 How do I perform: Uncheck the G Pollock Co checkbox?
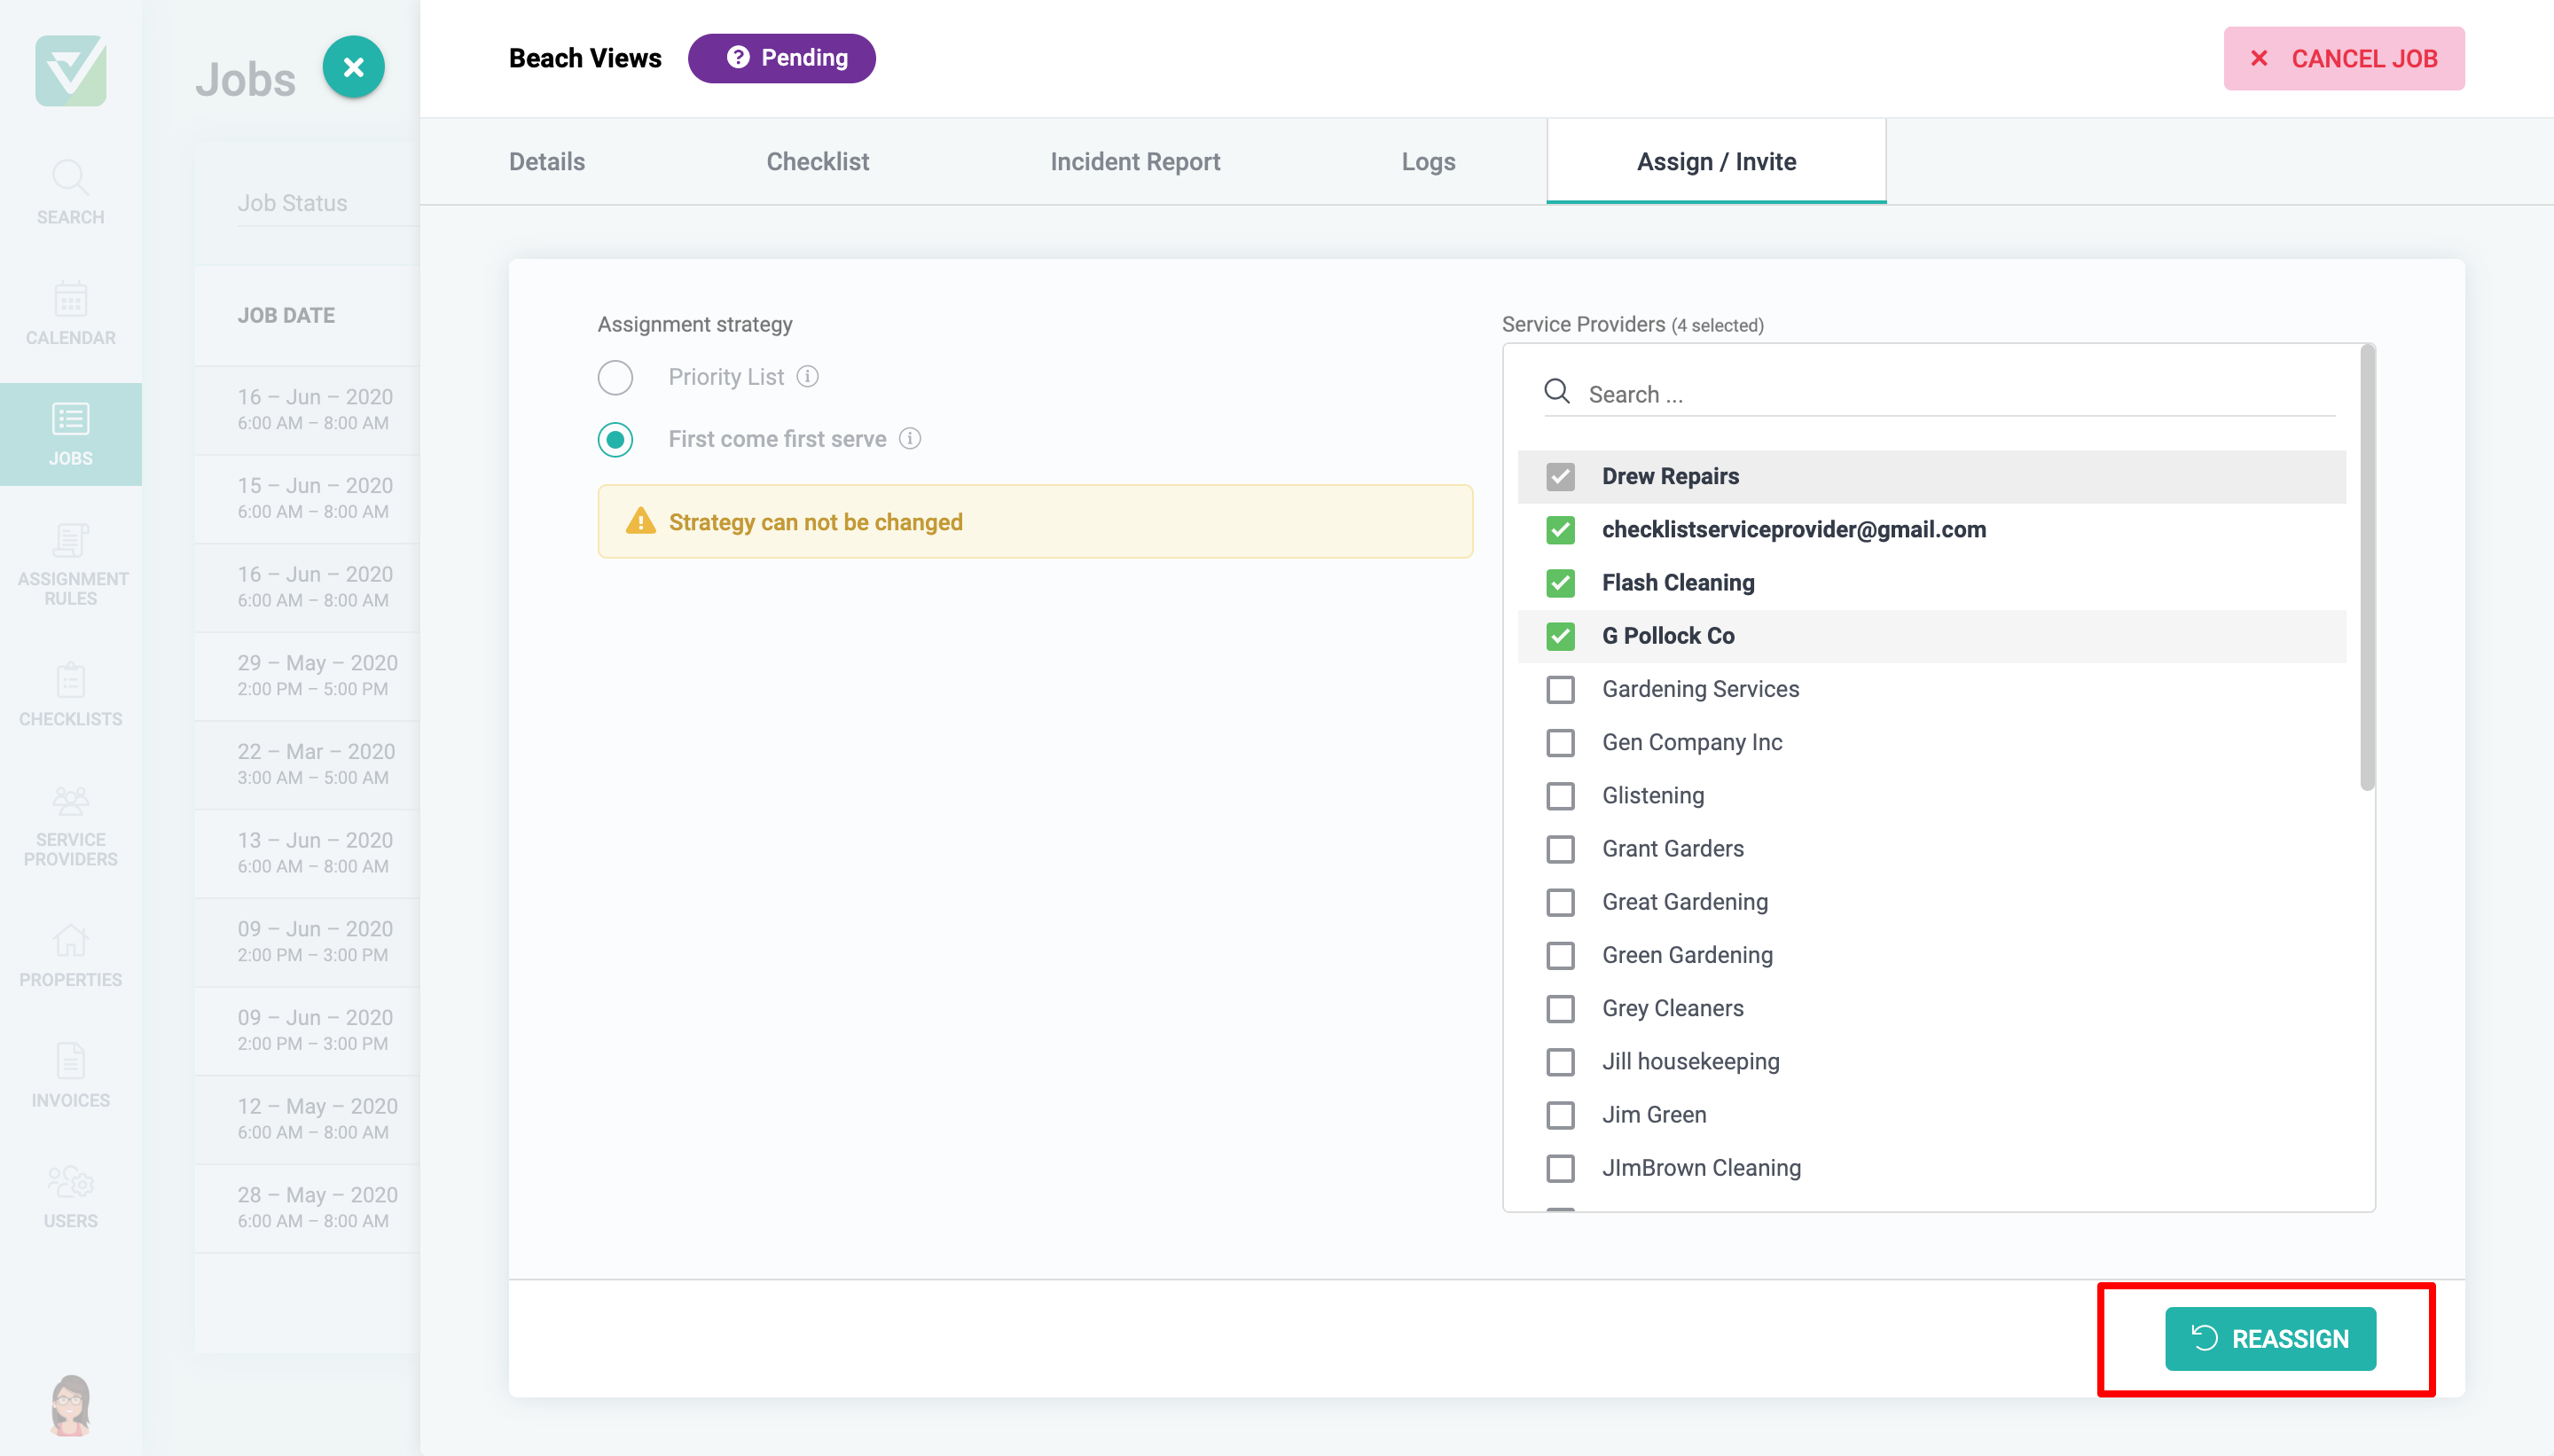[1560, 636]
